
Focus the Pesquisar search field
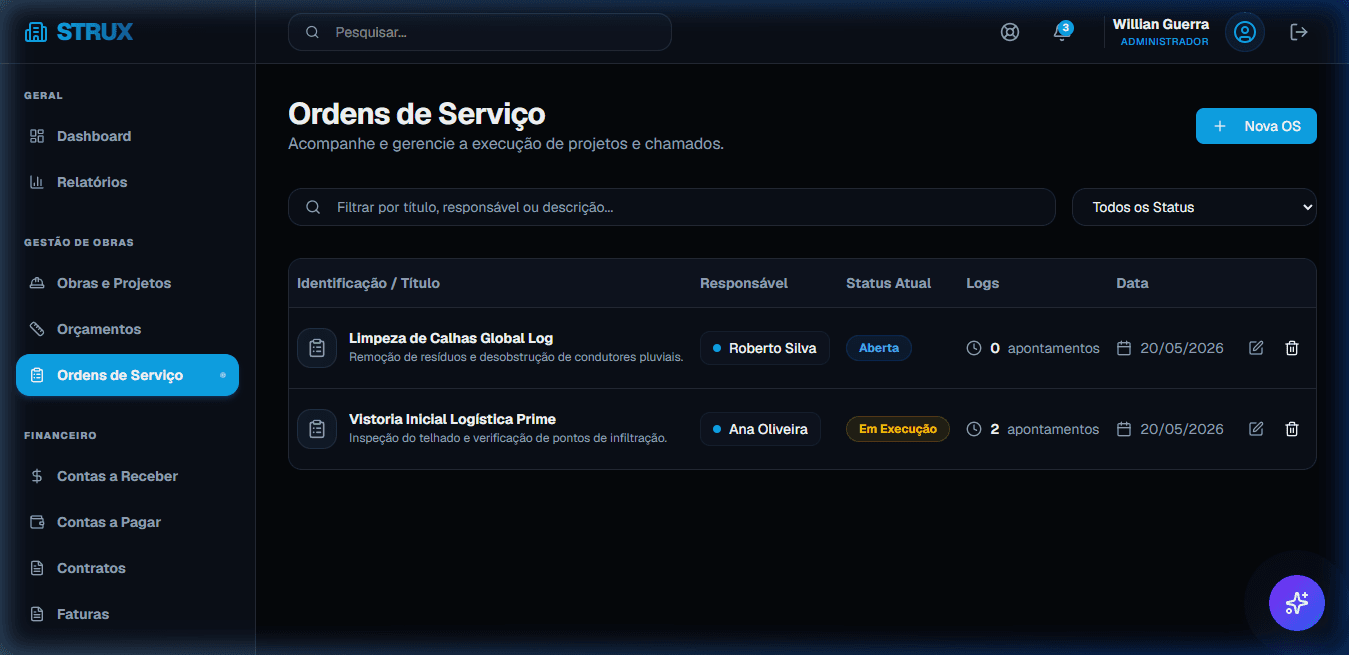[x=480, y=32]
